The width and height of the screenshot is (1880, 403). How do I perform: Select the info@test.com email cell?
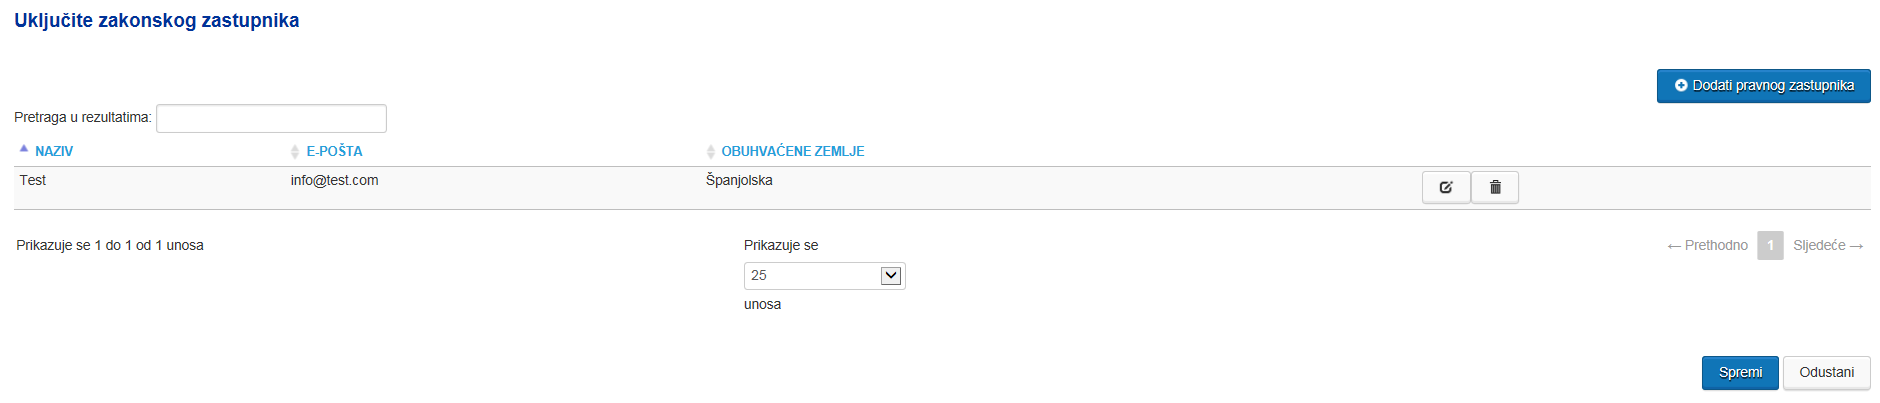click(x=335, y=181)
